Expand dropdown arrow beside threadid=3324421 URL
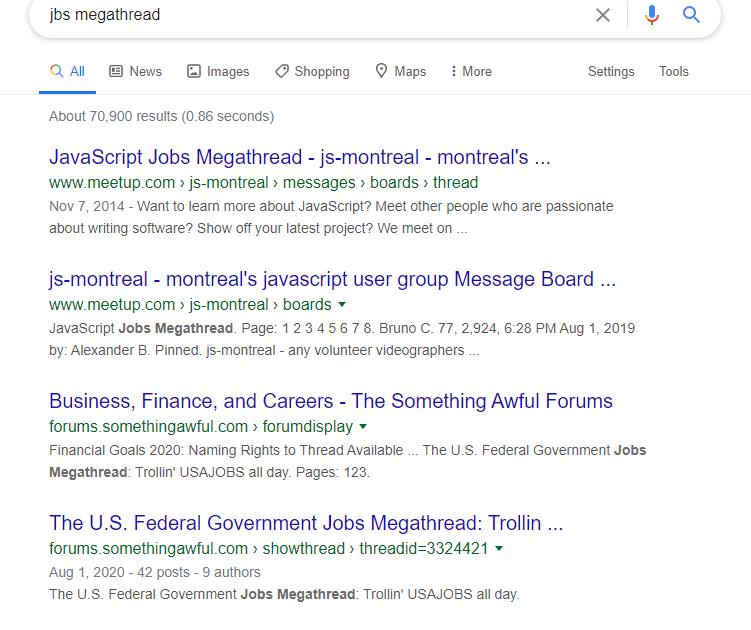This screenshot has height=630, width=751. [498, 549]
